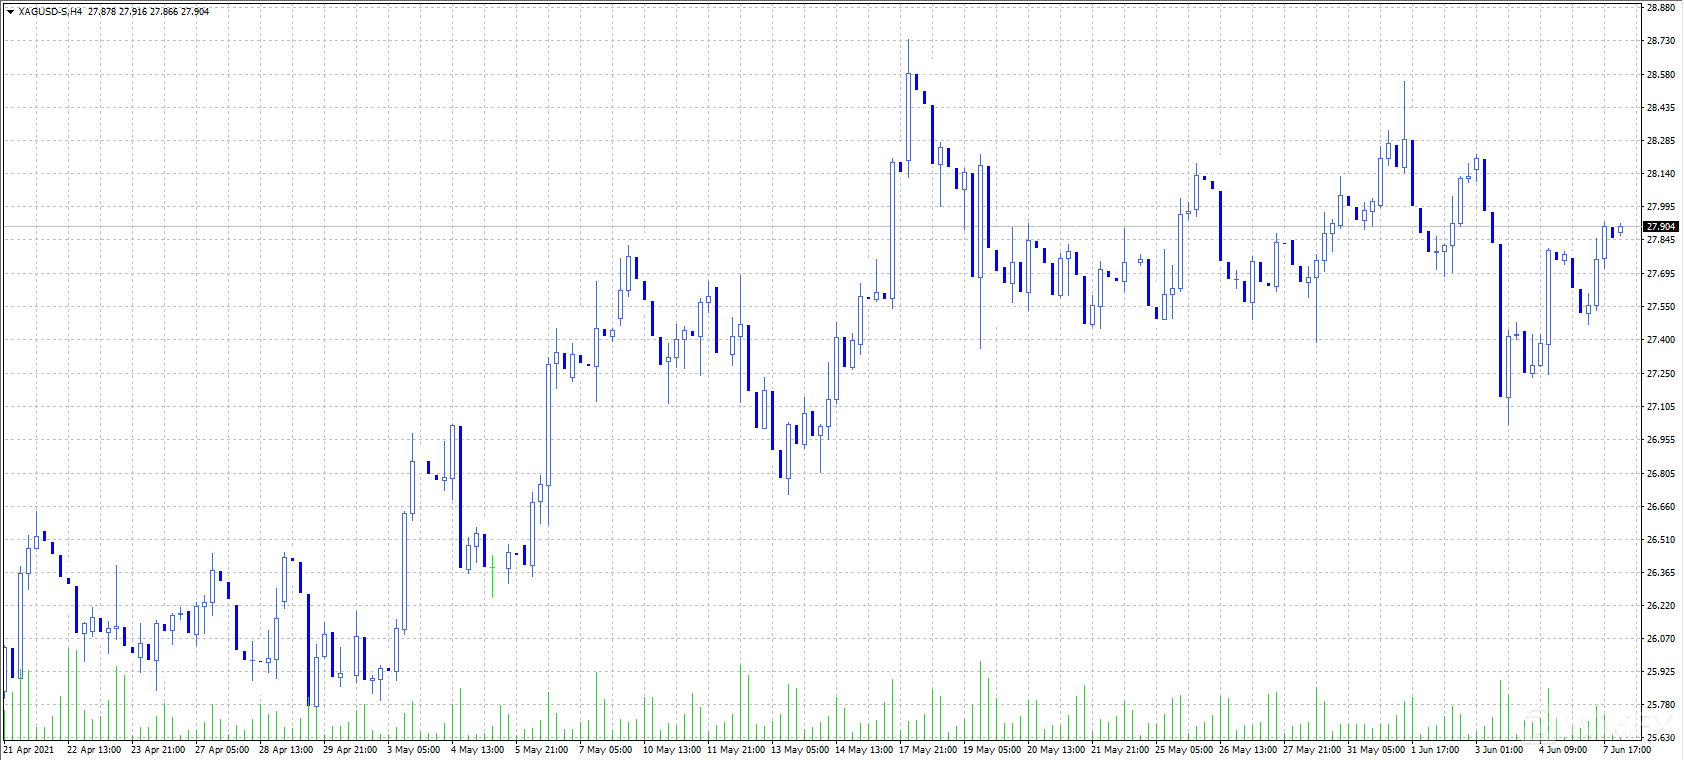Click the 27.845 price label under current price

point(1660,240)
